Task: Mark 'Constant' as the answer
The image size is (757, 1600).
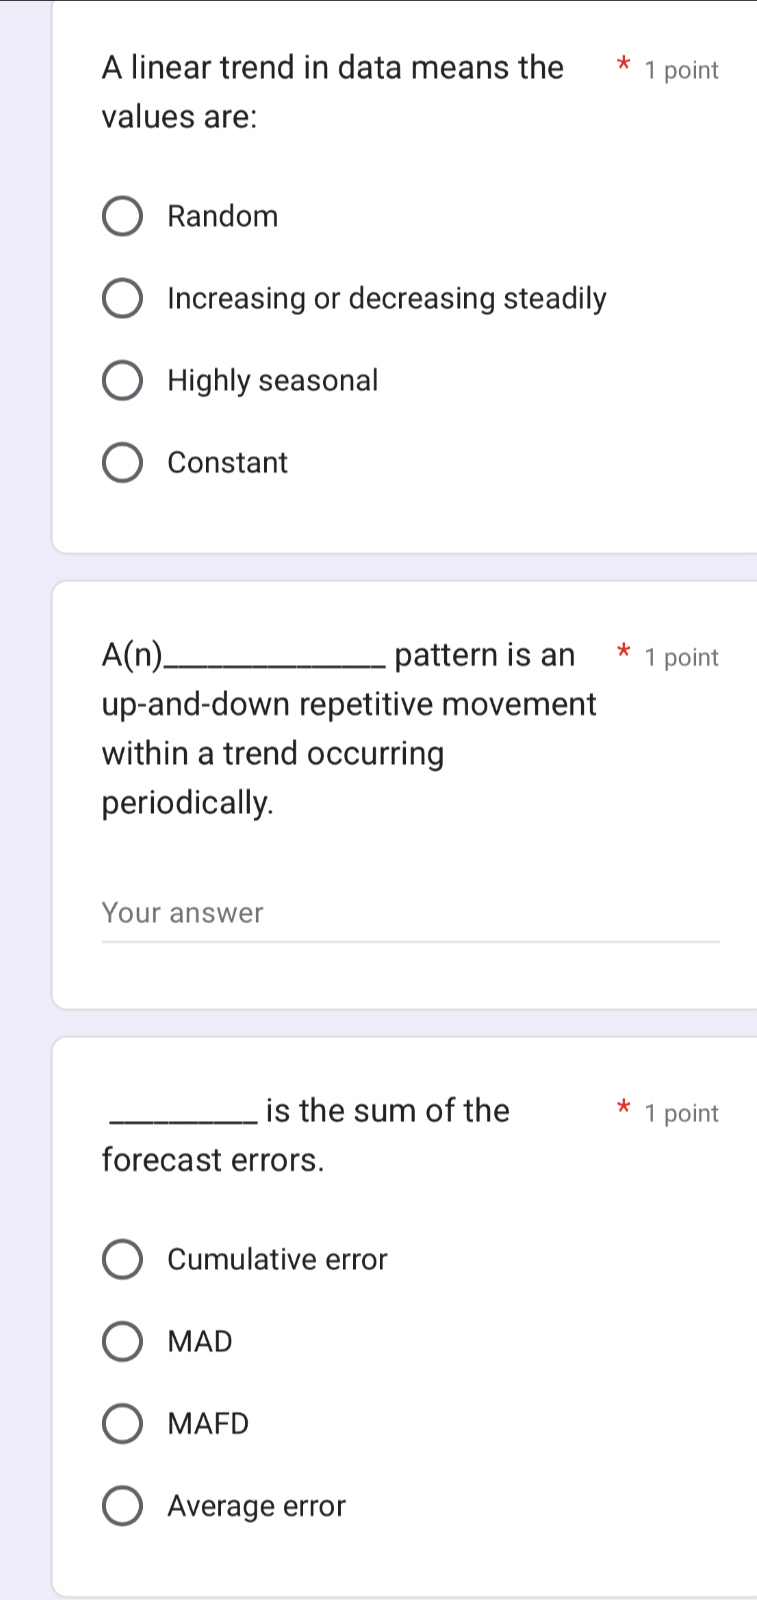Action: (123, 462)
